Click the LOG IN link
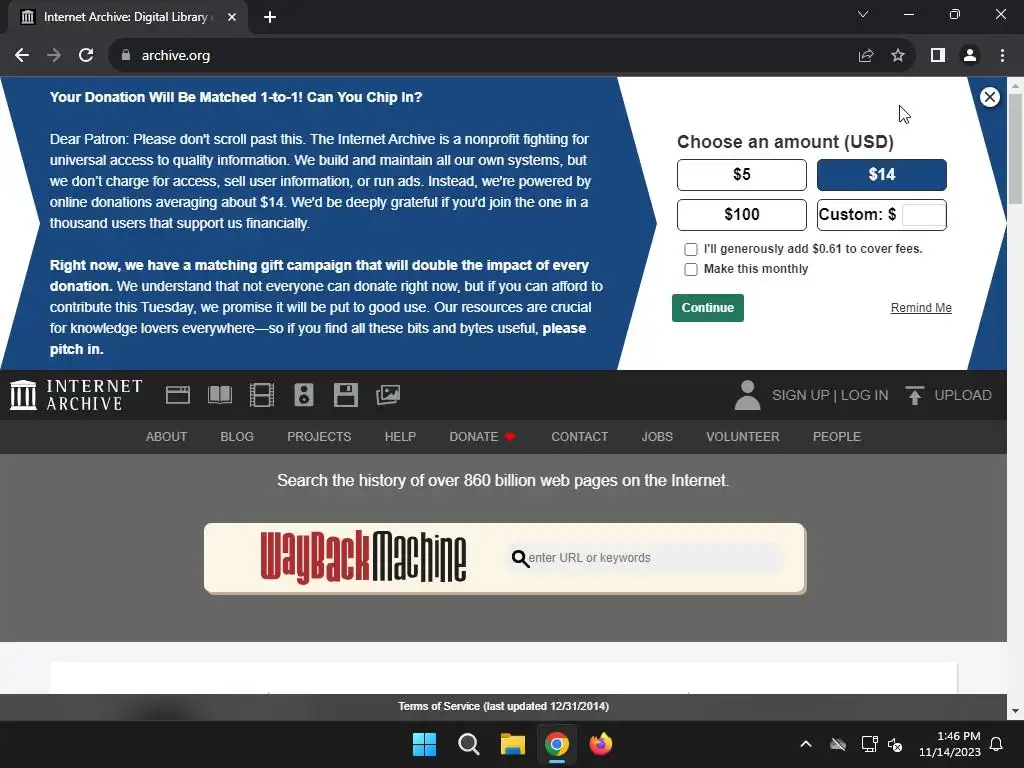Image resolution: width=1024 pixels, height=768 pixels. pos(864,395)
